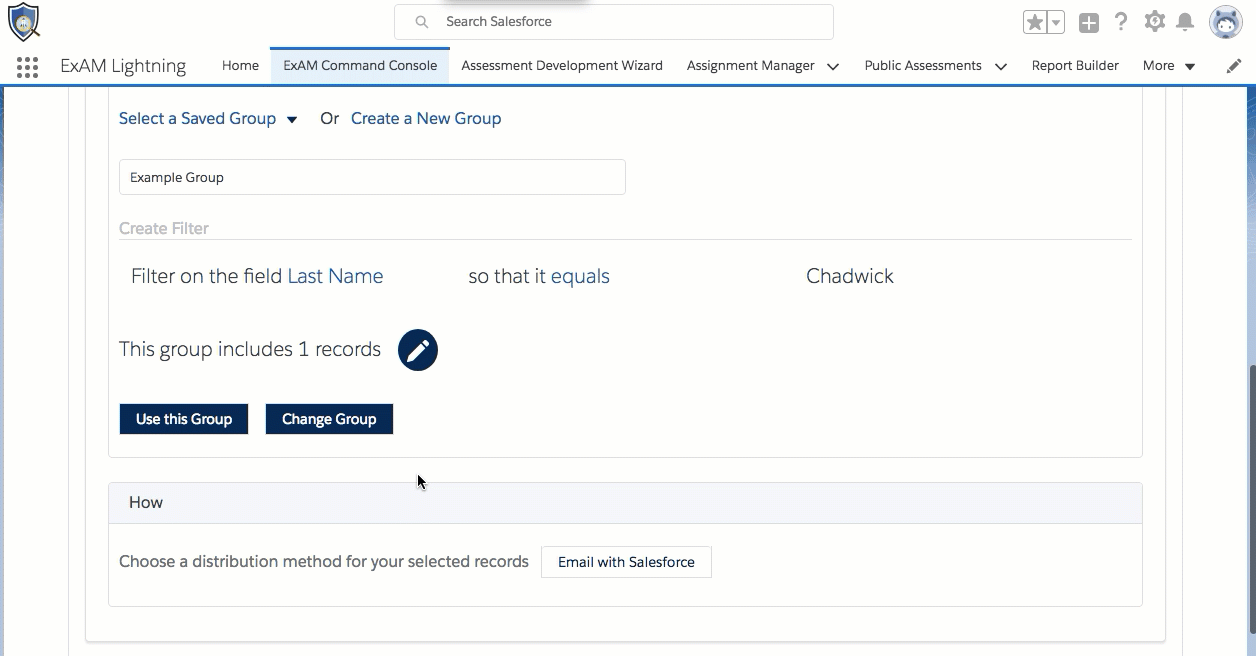Click the search magnifier icon
1256x656 pixels.
(422, 22)
